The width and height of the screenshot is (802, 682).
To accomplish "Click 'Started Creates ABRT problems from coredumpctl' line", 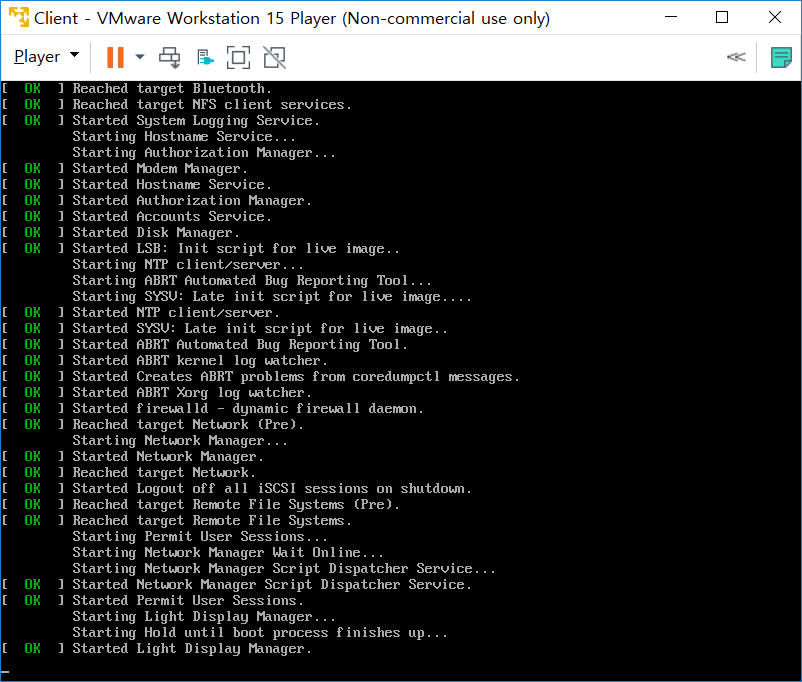I will coord(296,377).
